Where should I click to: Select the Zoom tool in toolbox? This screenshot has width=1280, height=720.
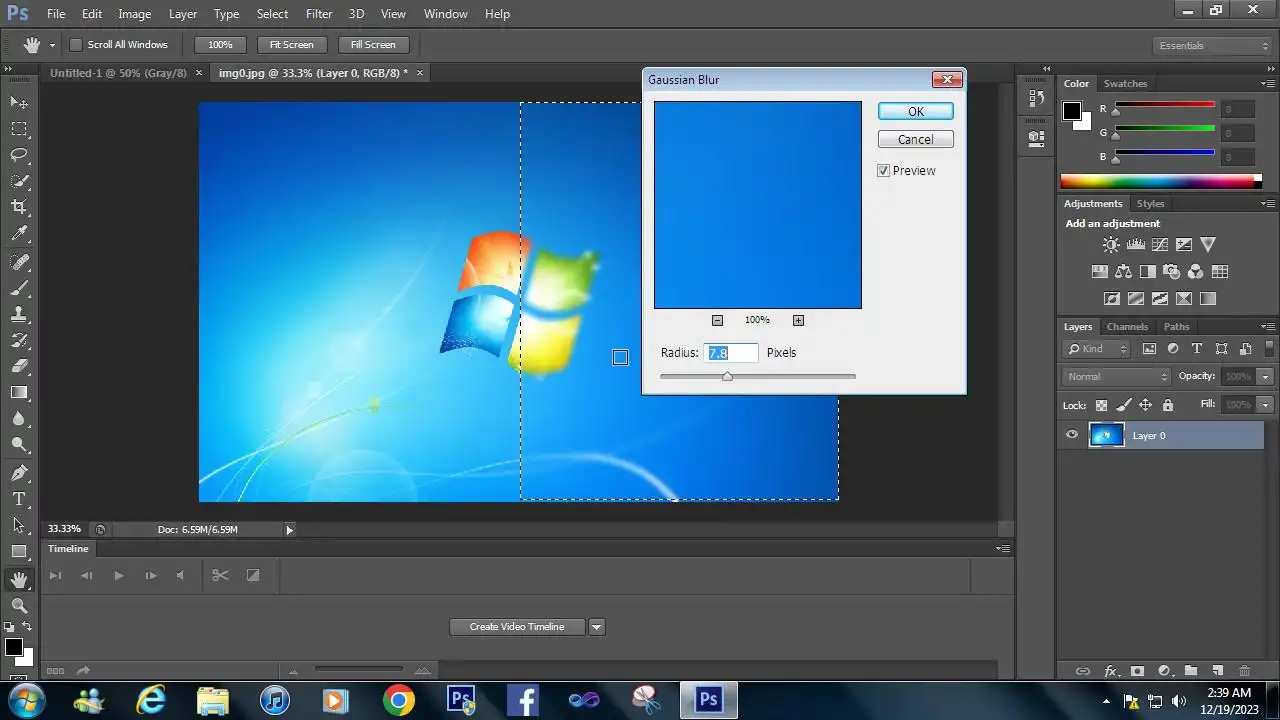click(x=19, y=605)
